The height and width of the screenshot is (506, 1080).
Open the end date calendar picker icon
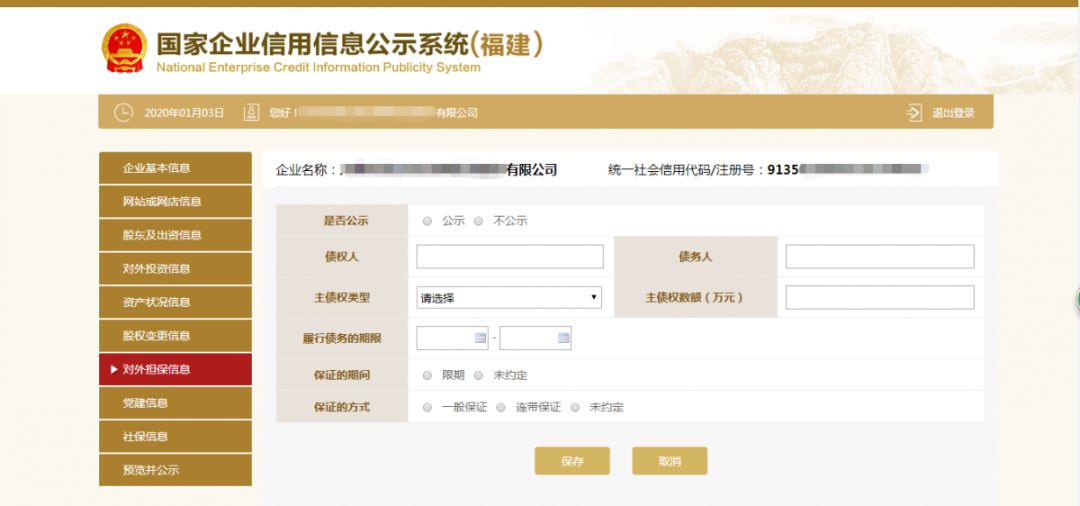click(563, 338)
